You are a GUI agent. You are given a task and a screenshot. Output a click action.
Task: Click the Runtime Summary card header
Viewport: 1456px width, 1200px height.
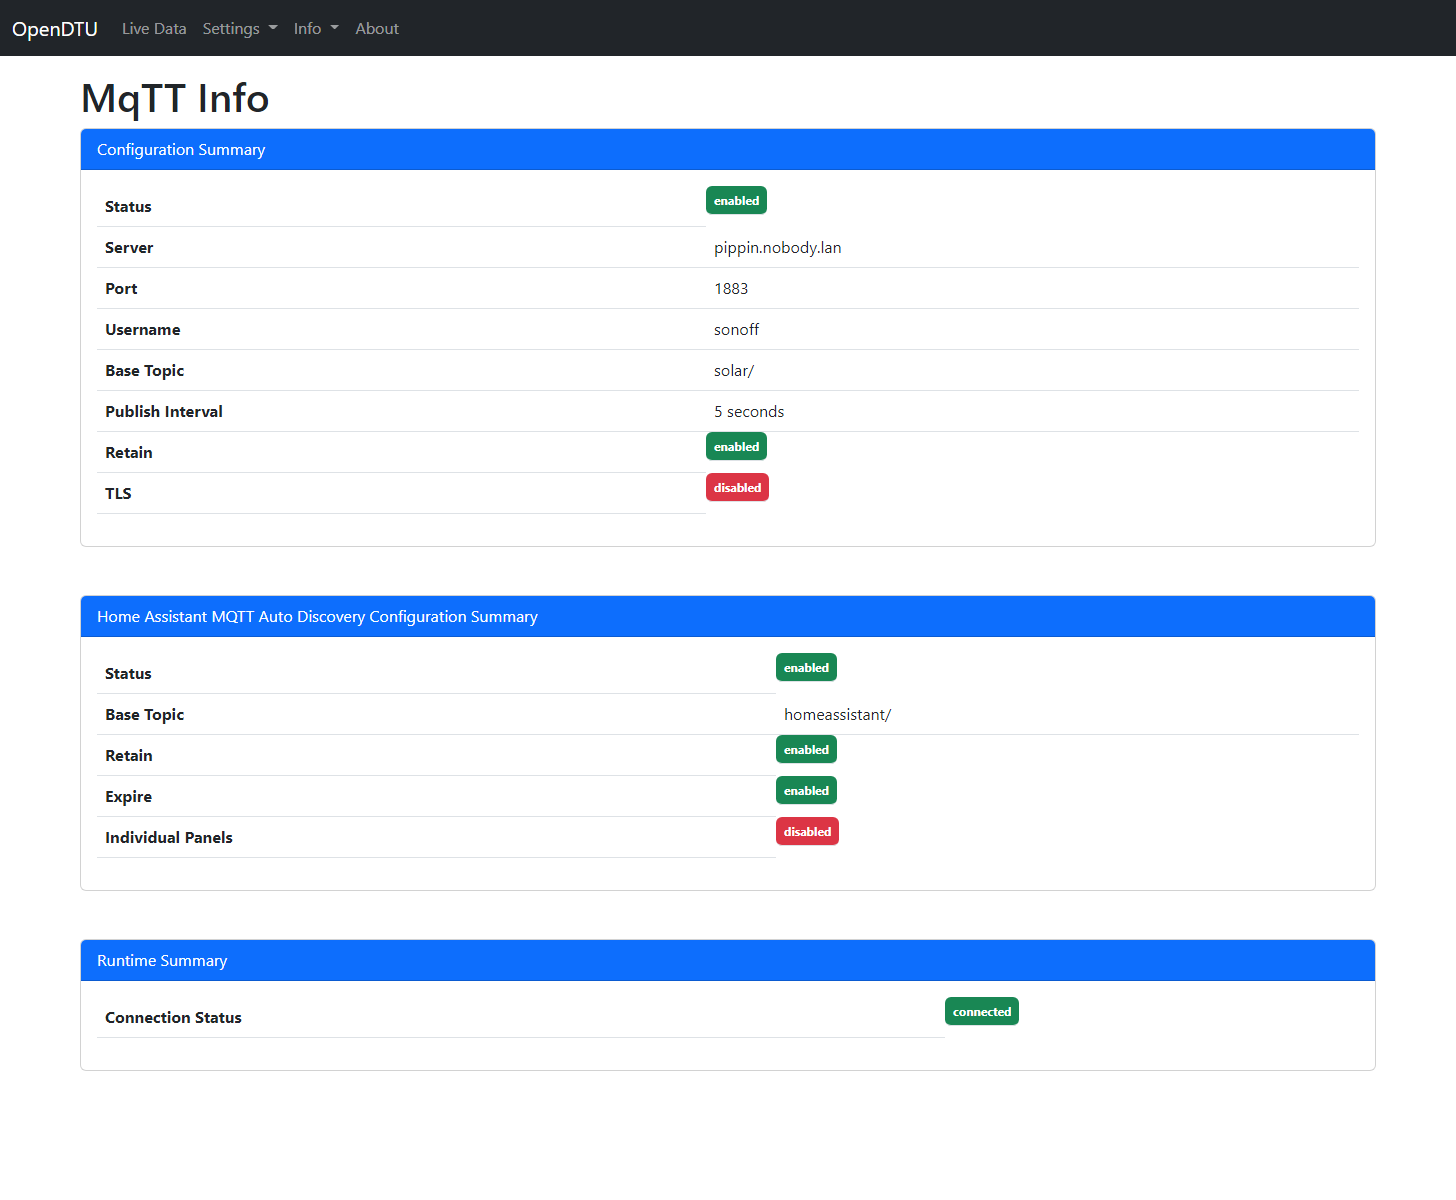(x=162, y=961)
